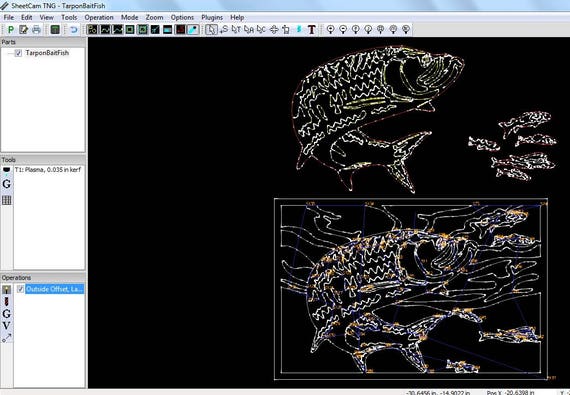Select the arrow pointer selection mode
The image size is (570, 395).
click(211, 29)
